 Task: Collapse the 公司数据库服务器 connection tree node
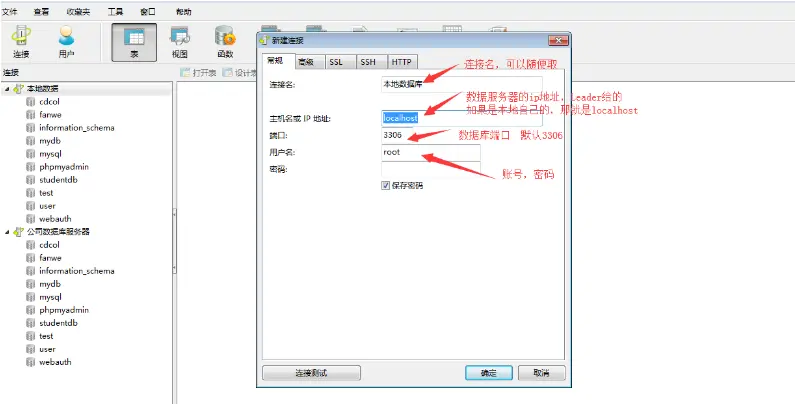coord(7,232)
